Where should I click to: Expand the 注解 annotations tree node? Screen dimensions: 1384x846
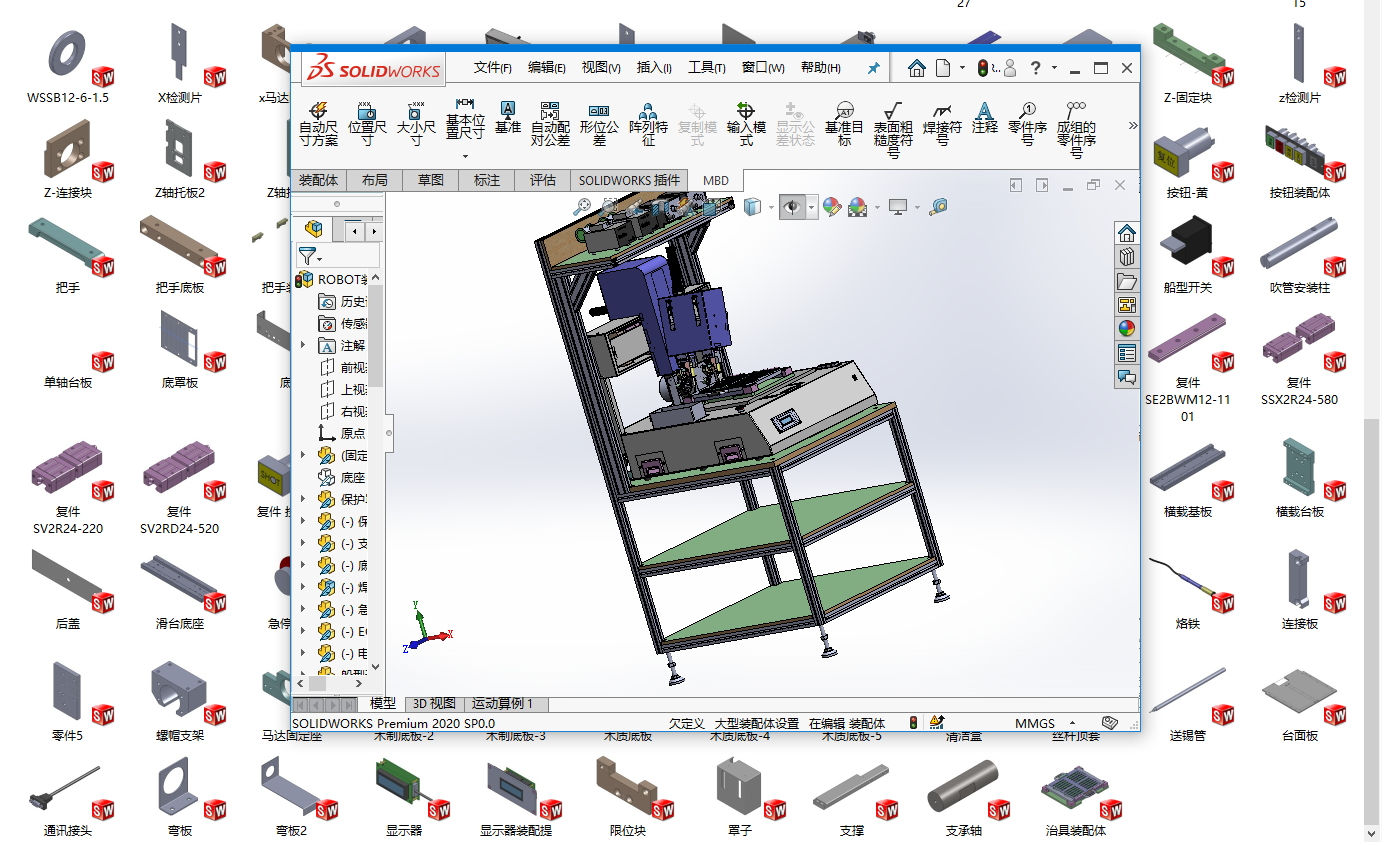(x=303, y=345)
